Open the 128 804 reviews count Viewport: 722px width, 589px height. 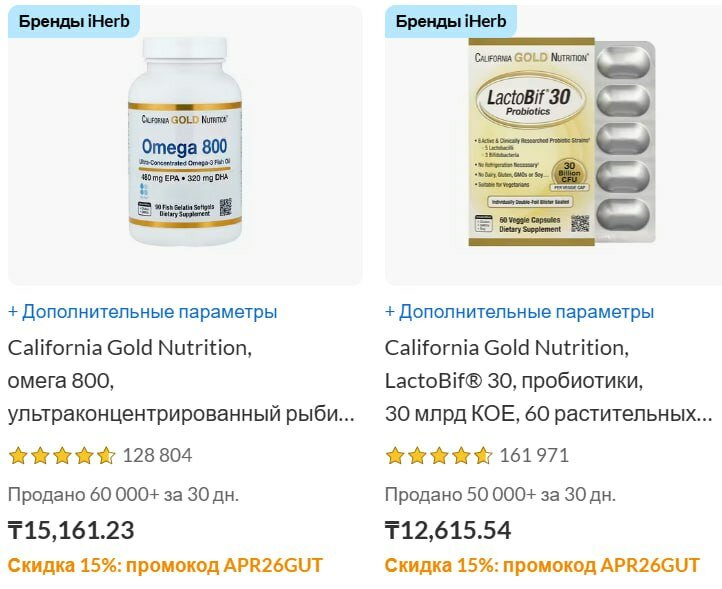(x=157, y=455)
